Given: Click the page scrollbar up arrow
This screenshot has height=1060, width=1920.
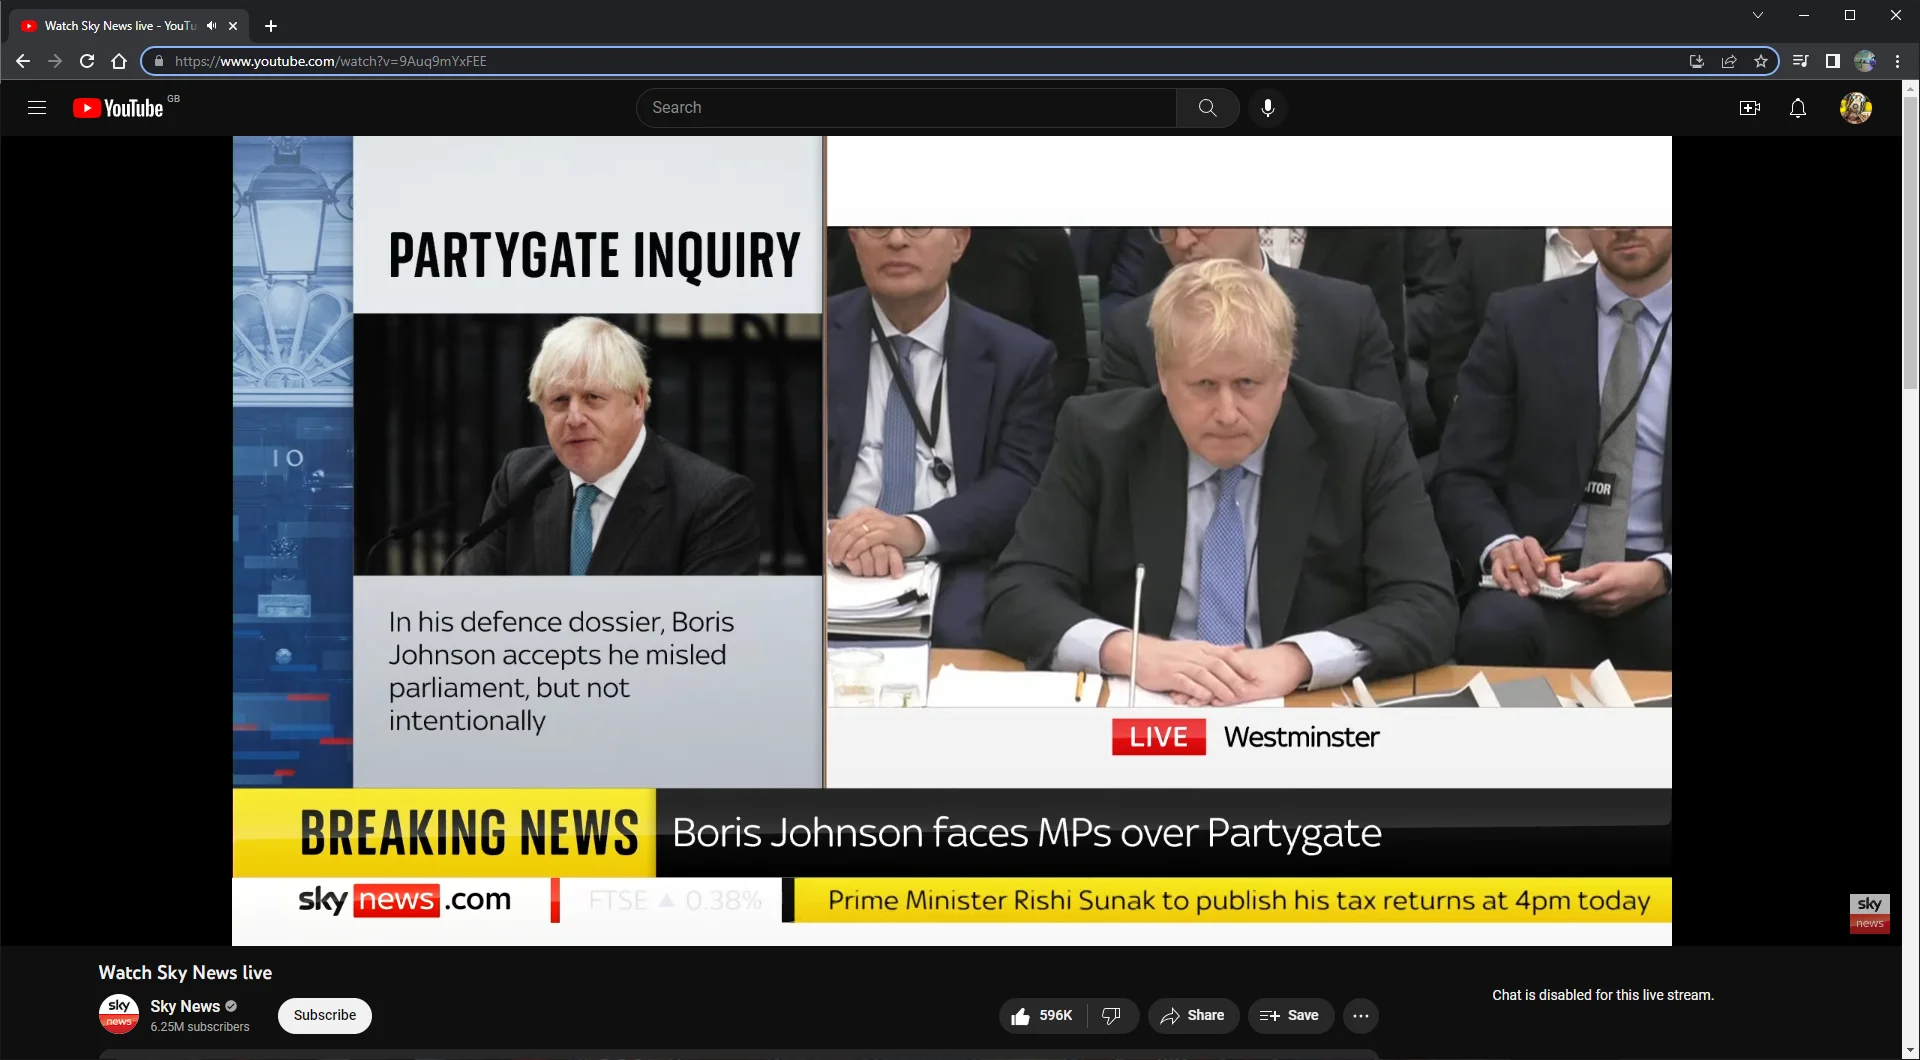Looking at the screenshot, I should (x=1911, y=88).
